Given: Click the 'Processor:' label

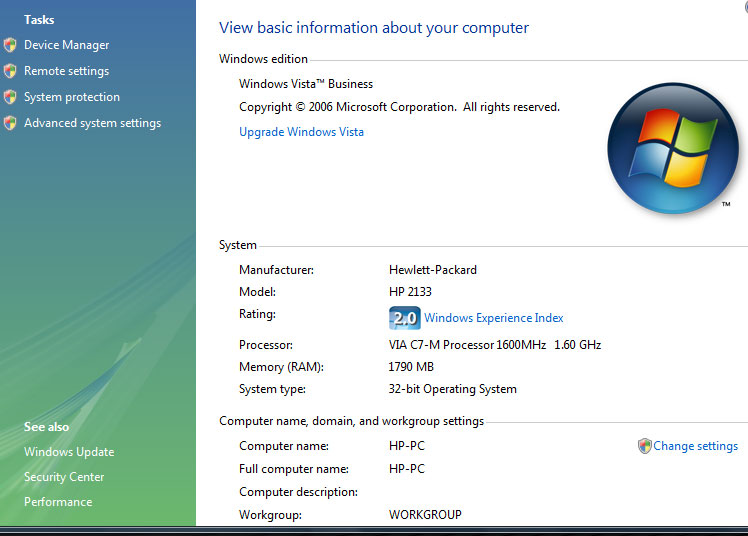Looking at the screenshot, I should [x=266, y=345].
